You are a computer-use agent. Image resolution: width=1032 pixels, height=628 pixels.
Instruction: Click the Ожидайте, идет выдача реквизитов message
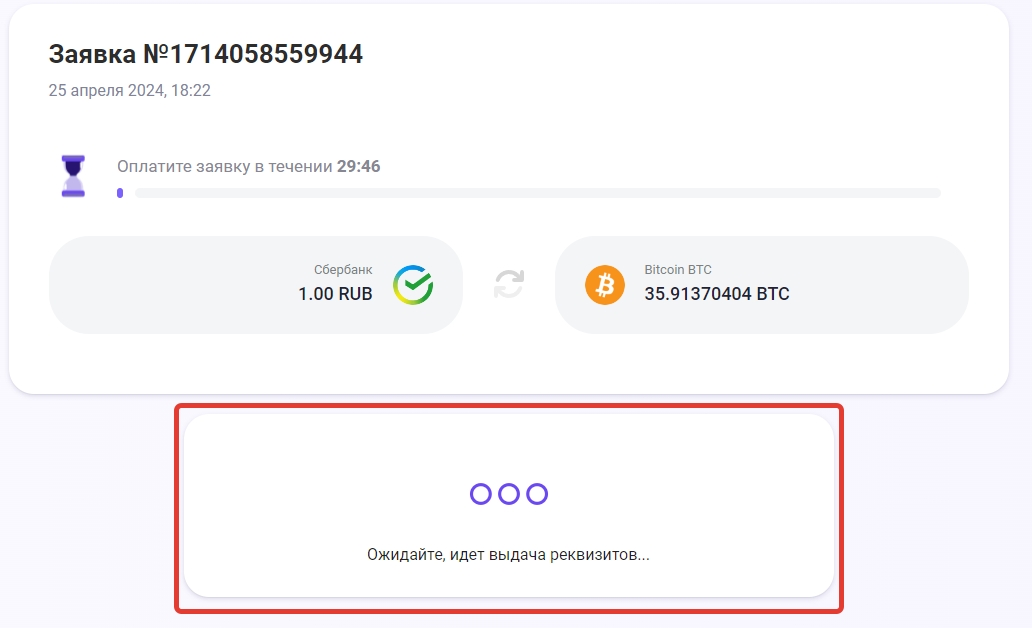508,554
